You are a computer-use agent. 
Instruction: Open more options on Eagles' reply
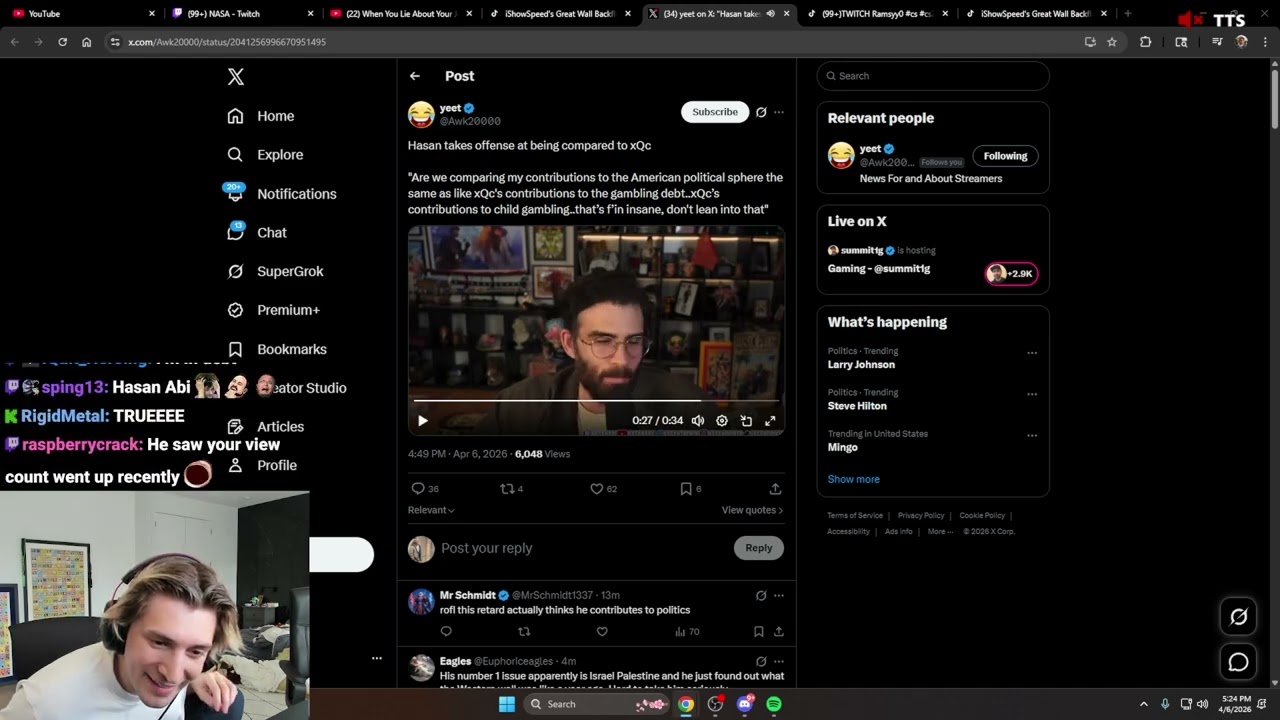[779, 662]
